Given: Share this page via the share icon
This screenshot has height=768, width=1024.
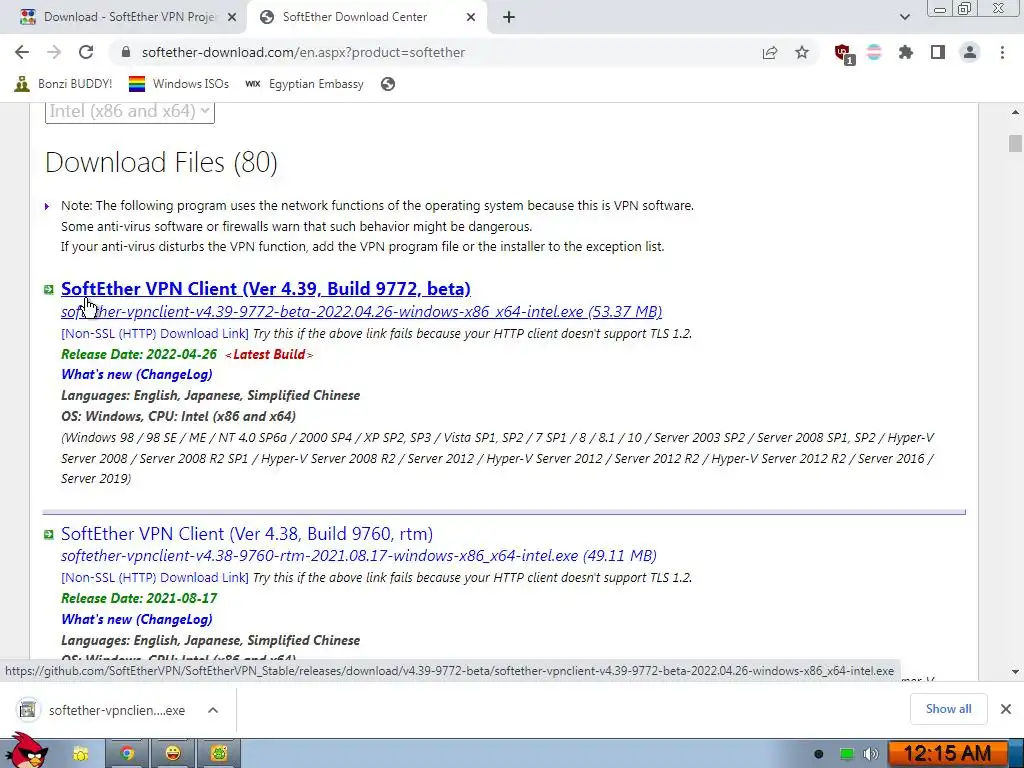Looking at the screenshot, I should pos(770,52).
